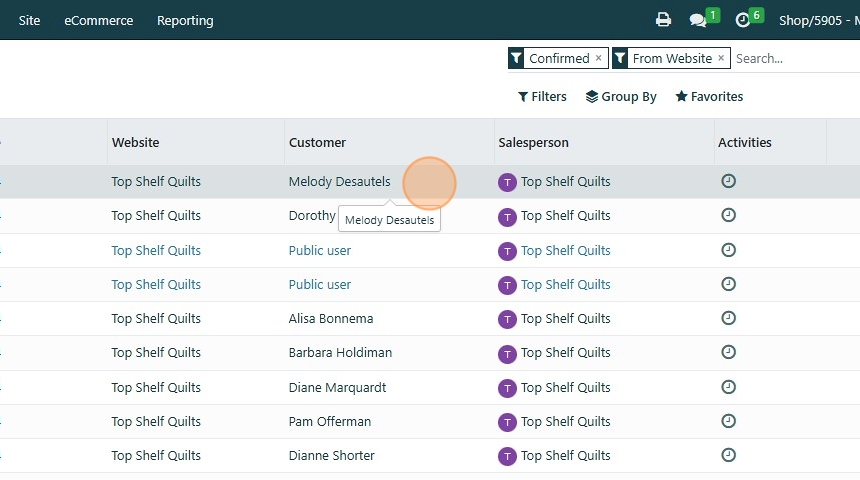Remove the From Website filter tag
The height and width of the screenshot is (480, 860).
click(721, 58)
